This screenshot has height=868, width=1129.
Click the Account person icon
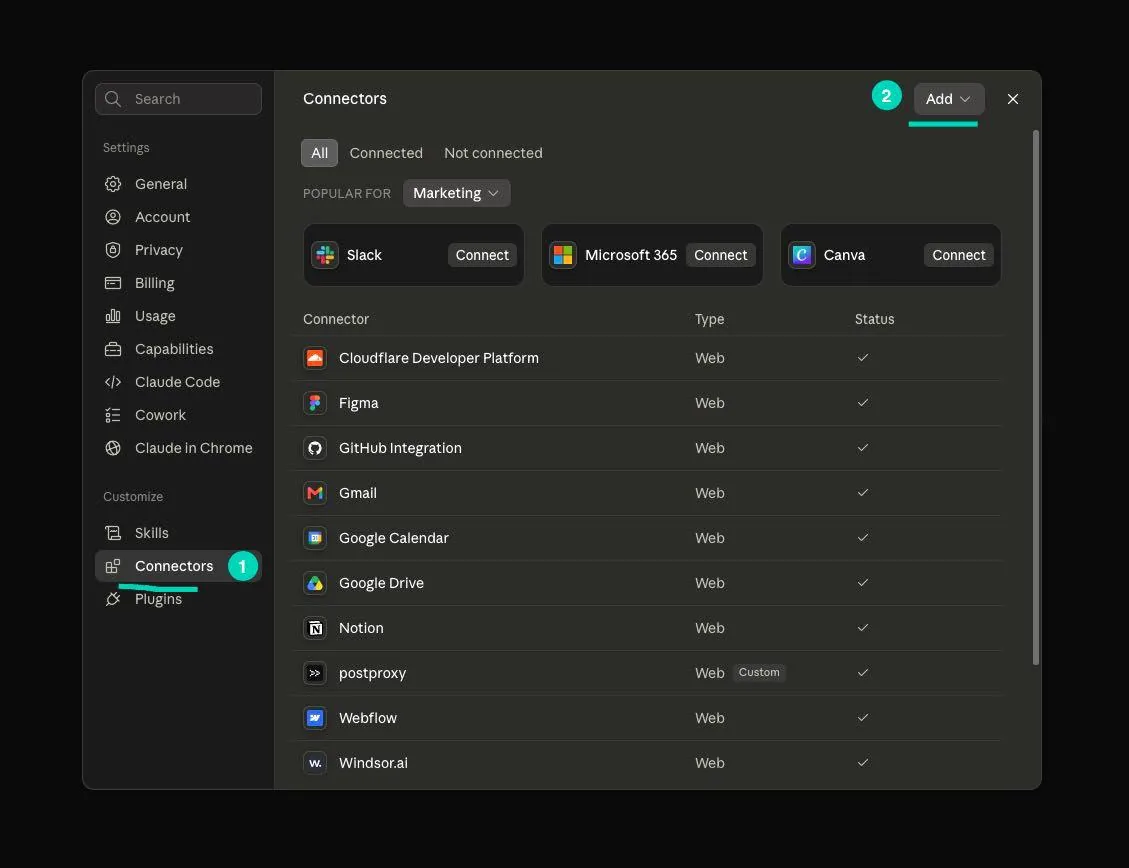pos(113,217)
